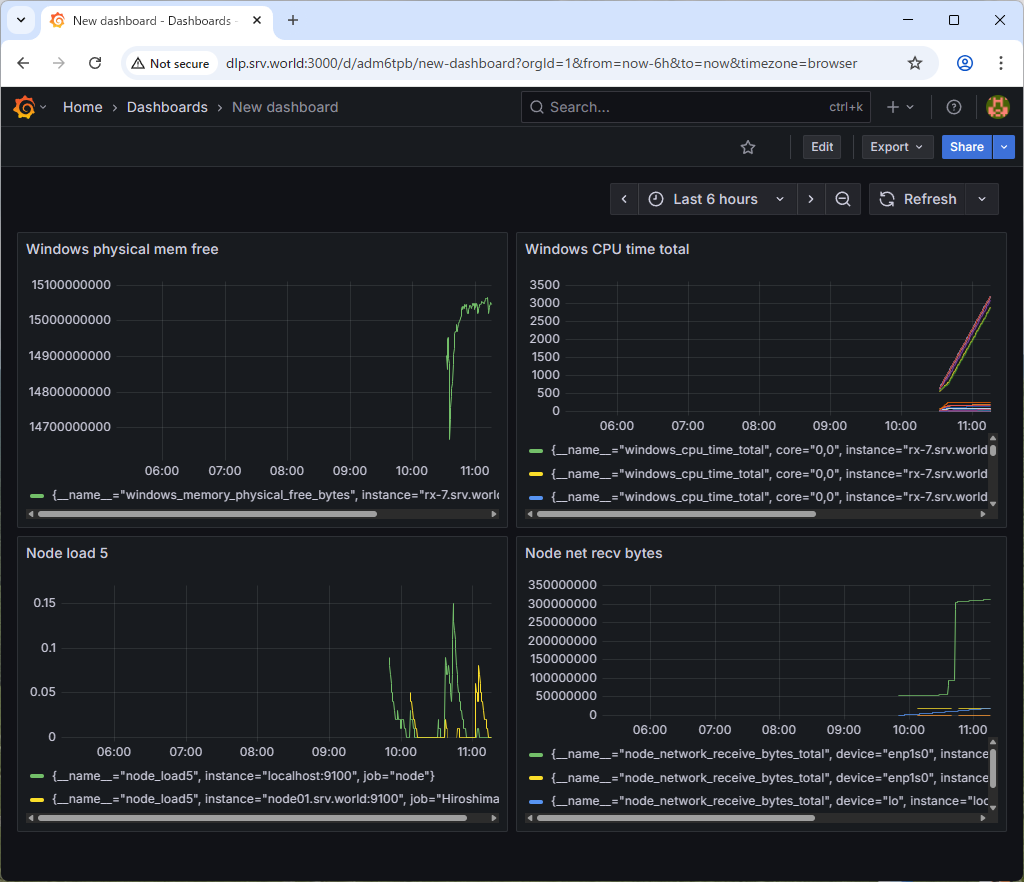Star this dashboard as favorite
Screen dimensions: 1024x882
[748, 147]
